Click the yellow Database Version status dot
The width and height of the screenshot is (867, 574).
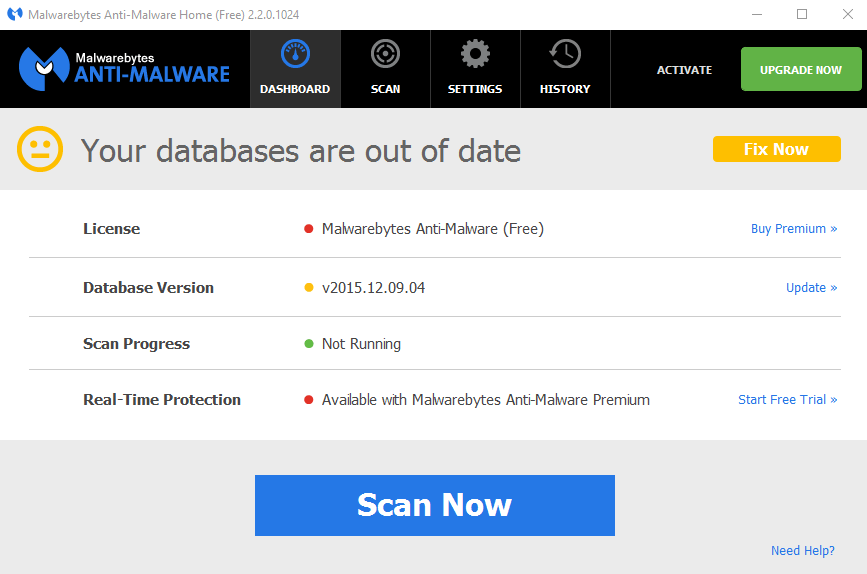[309, 288]
